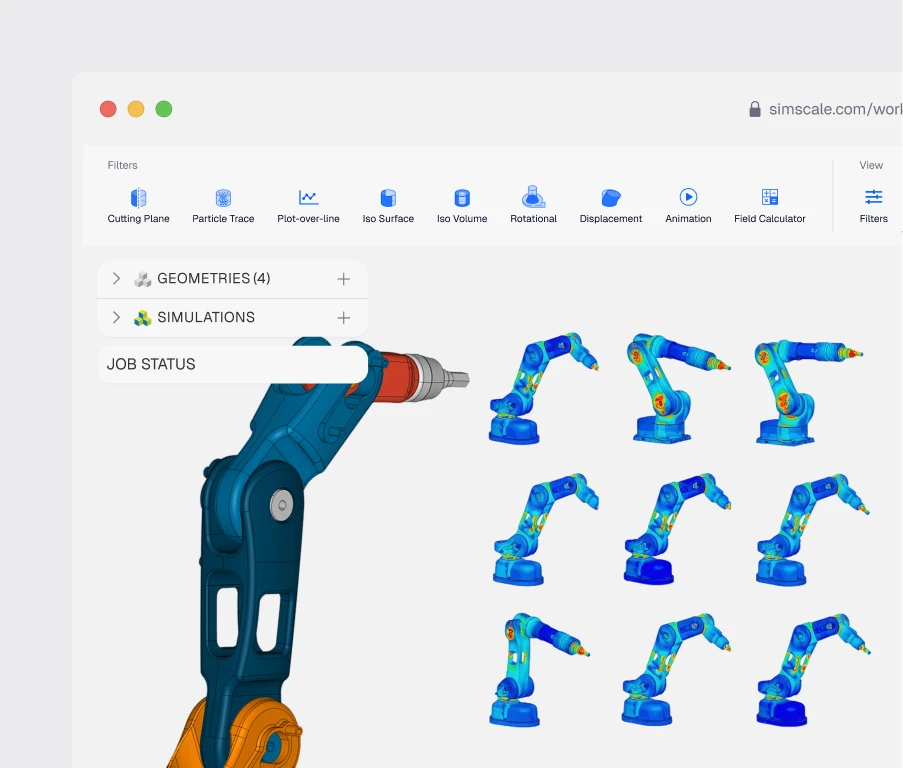Select center robot arm result thumbnail
The width and height of the screenshot is (903, 768).
(x=677, y=529)
